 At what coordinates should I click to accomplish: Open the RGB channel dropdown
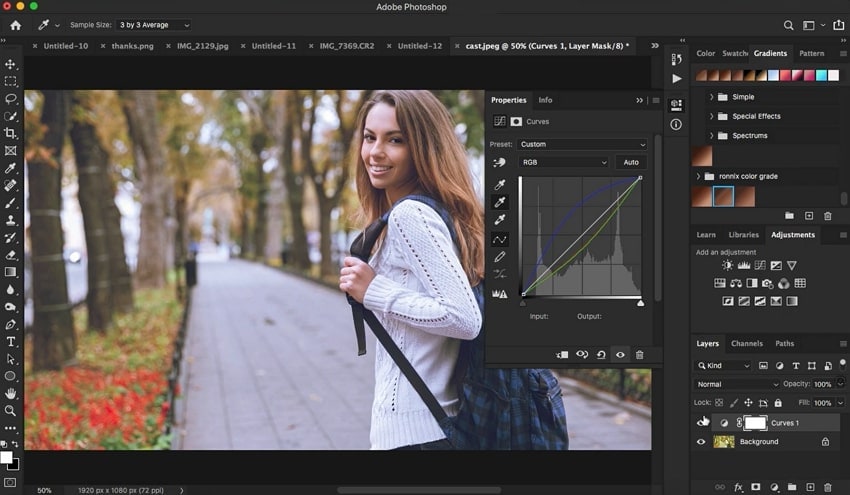tap(564, 162)
